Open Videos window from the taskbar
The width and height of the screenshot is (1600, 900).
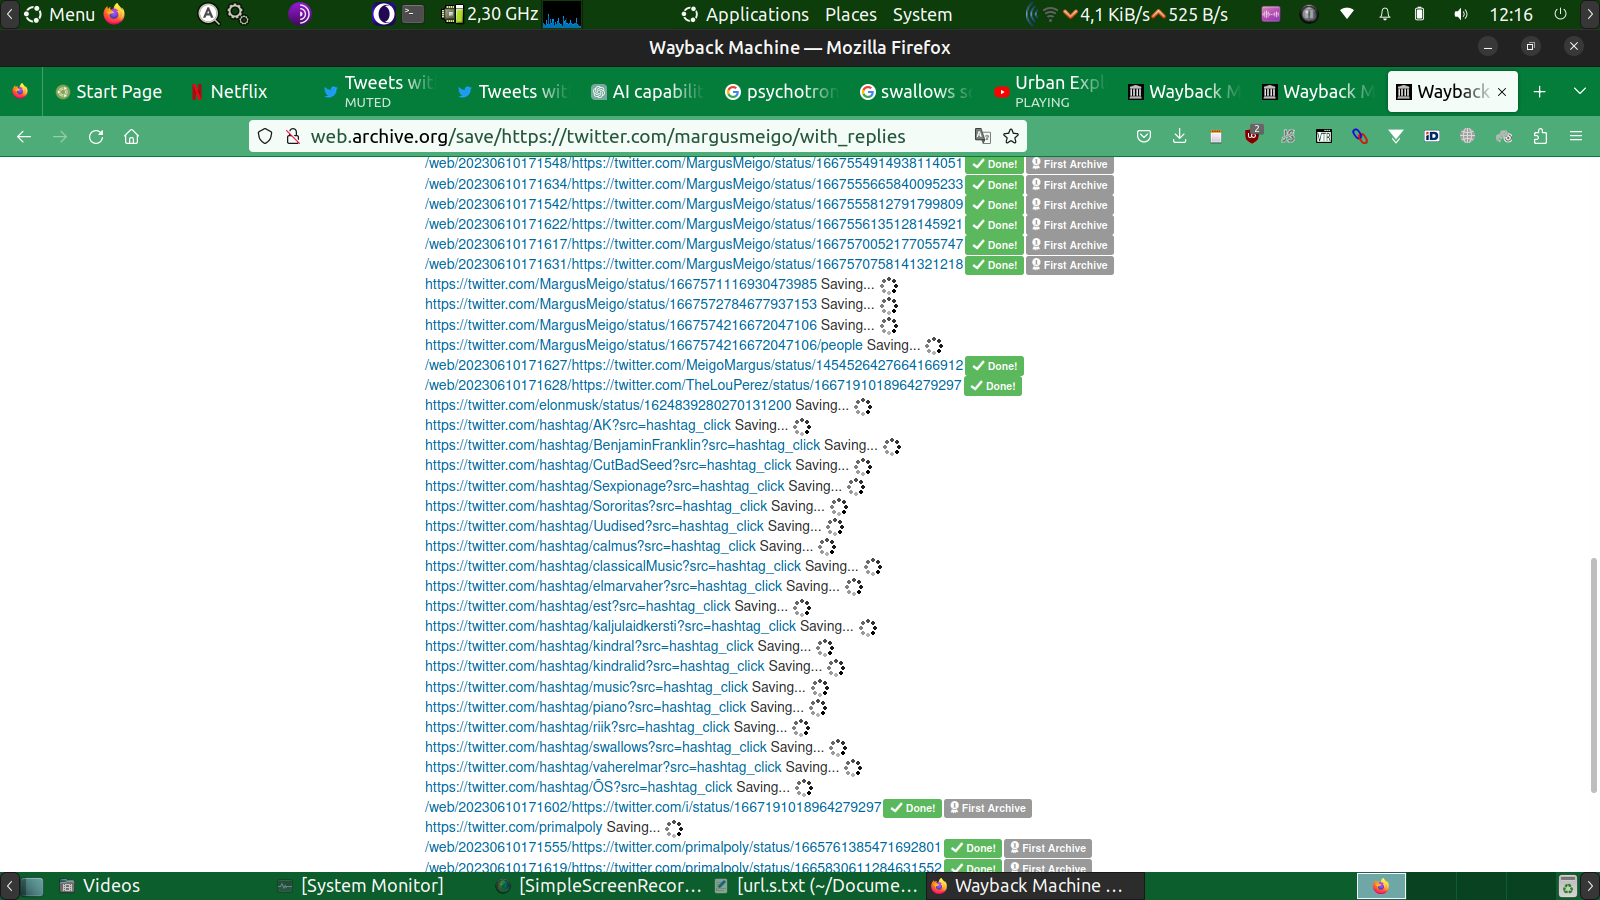click(100, 886)
